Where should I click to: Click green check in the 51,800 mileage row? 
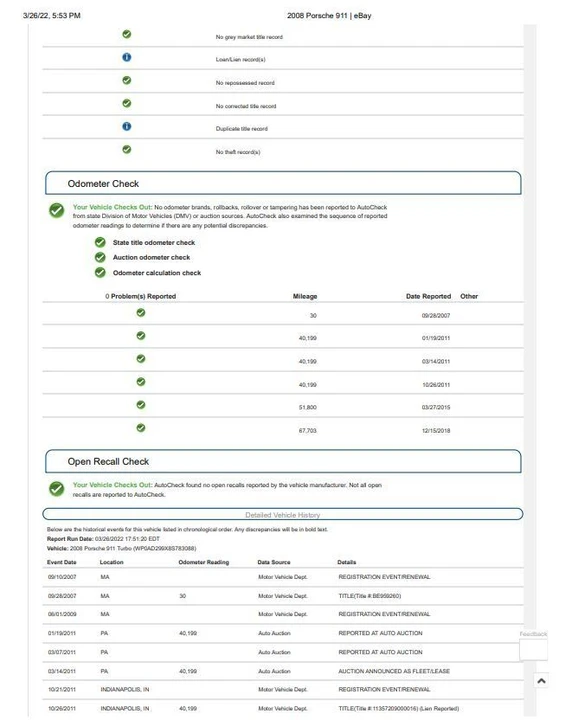pyautogui.click(x=141, y=405)
